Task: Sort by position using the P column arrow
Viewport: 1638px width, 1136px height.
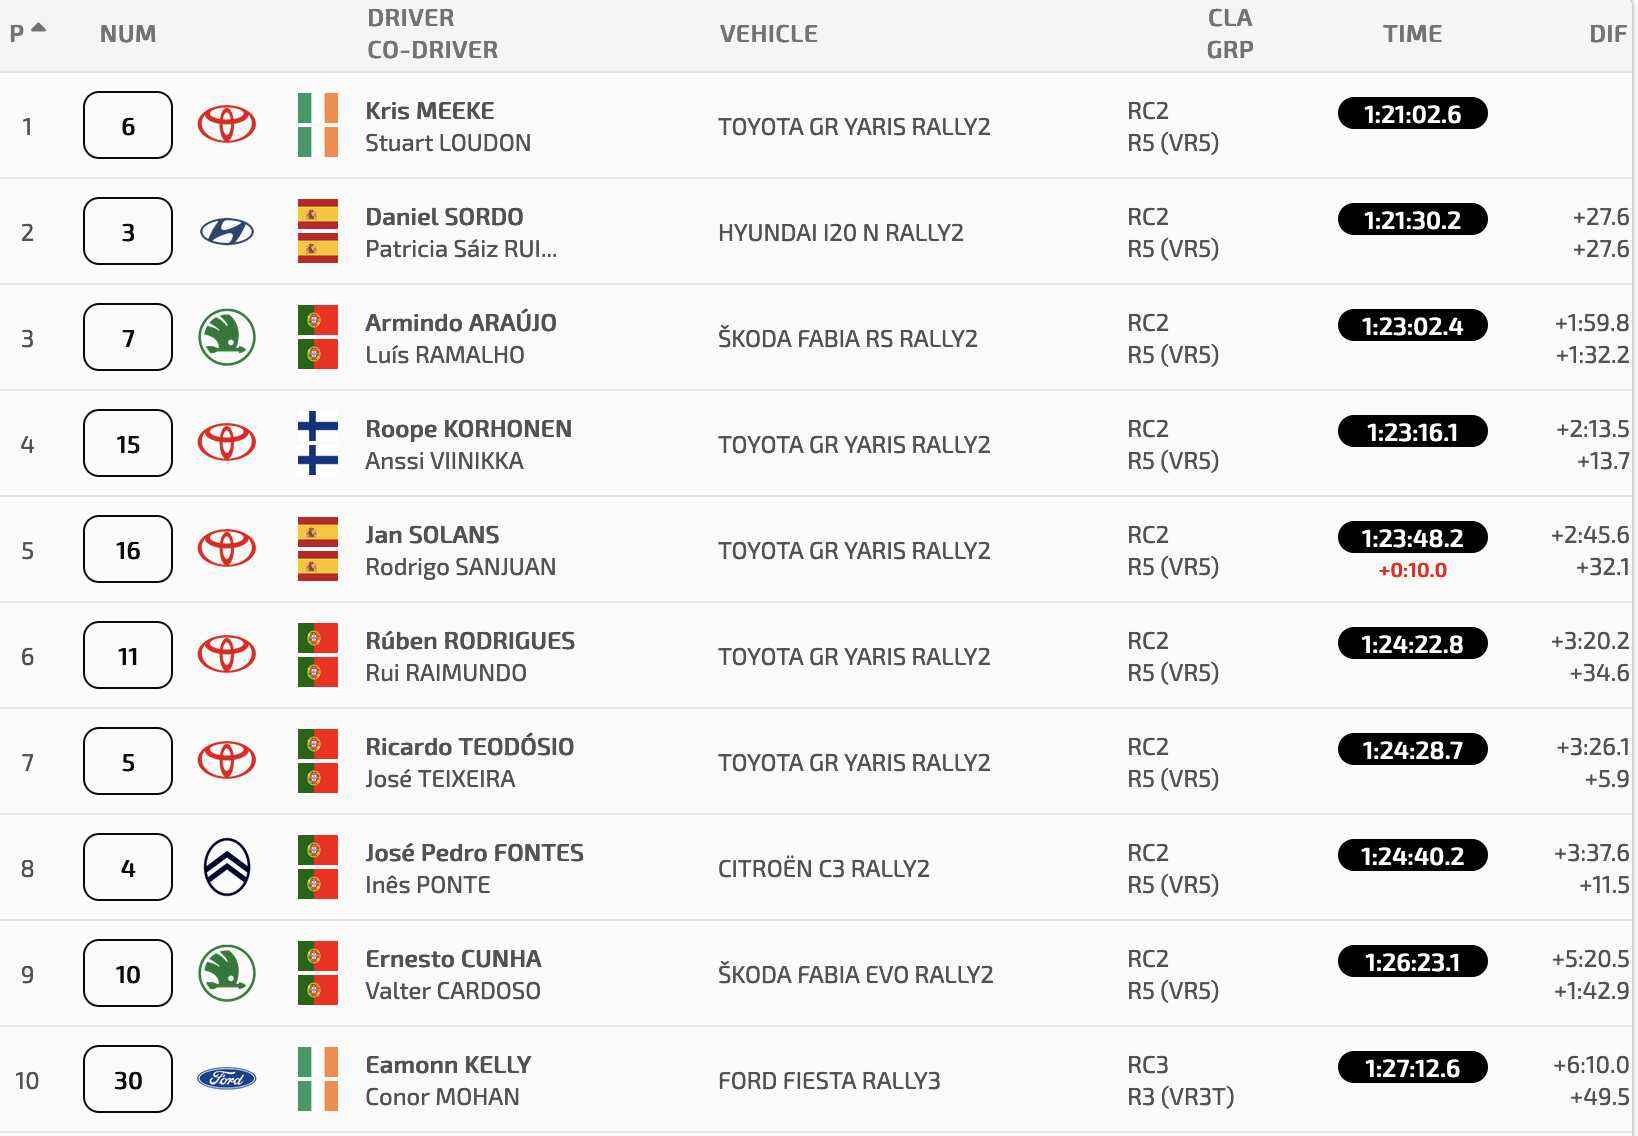Action: pos(39,28)
